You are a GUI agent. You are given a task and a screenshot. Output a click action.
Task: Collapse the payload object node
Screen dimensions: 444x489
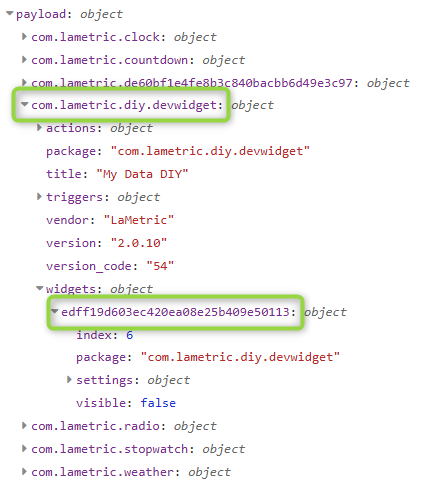tap(10, 14)
